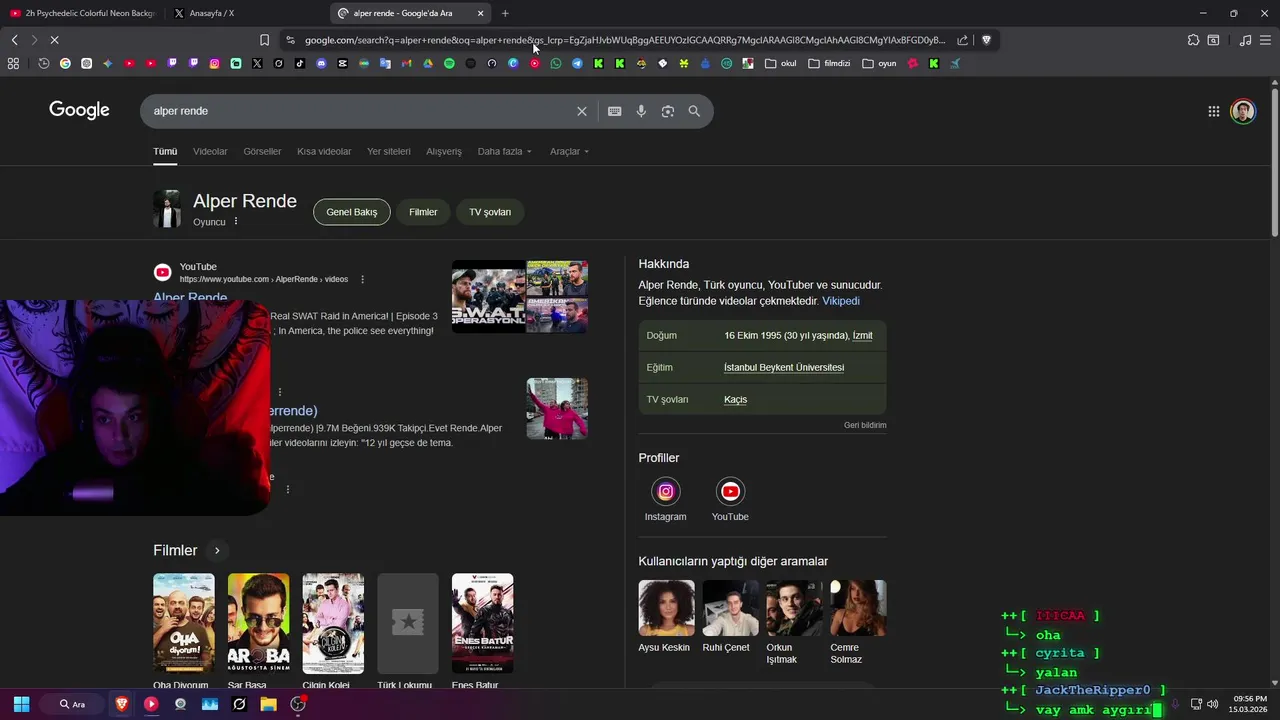Screen dimensions: 1280x720
Task: Open the Discord bookmark icon
Action: tap(321, 63)
